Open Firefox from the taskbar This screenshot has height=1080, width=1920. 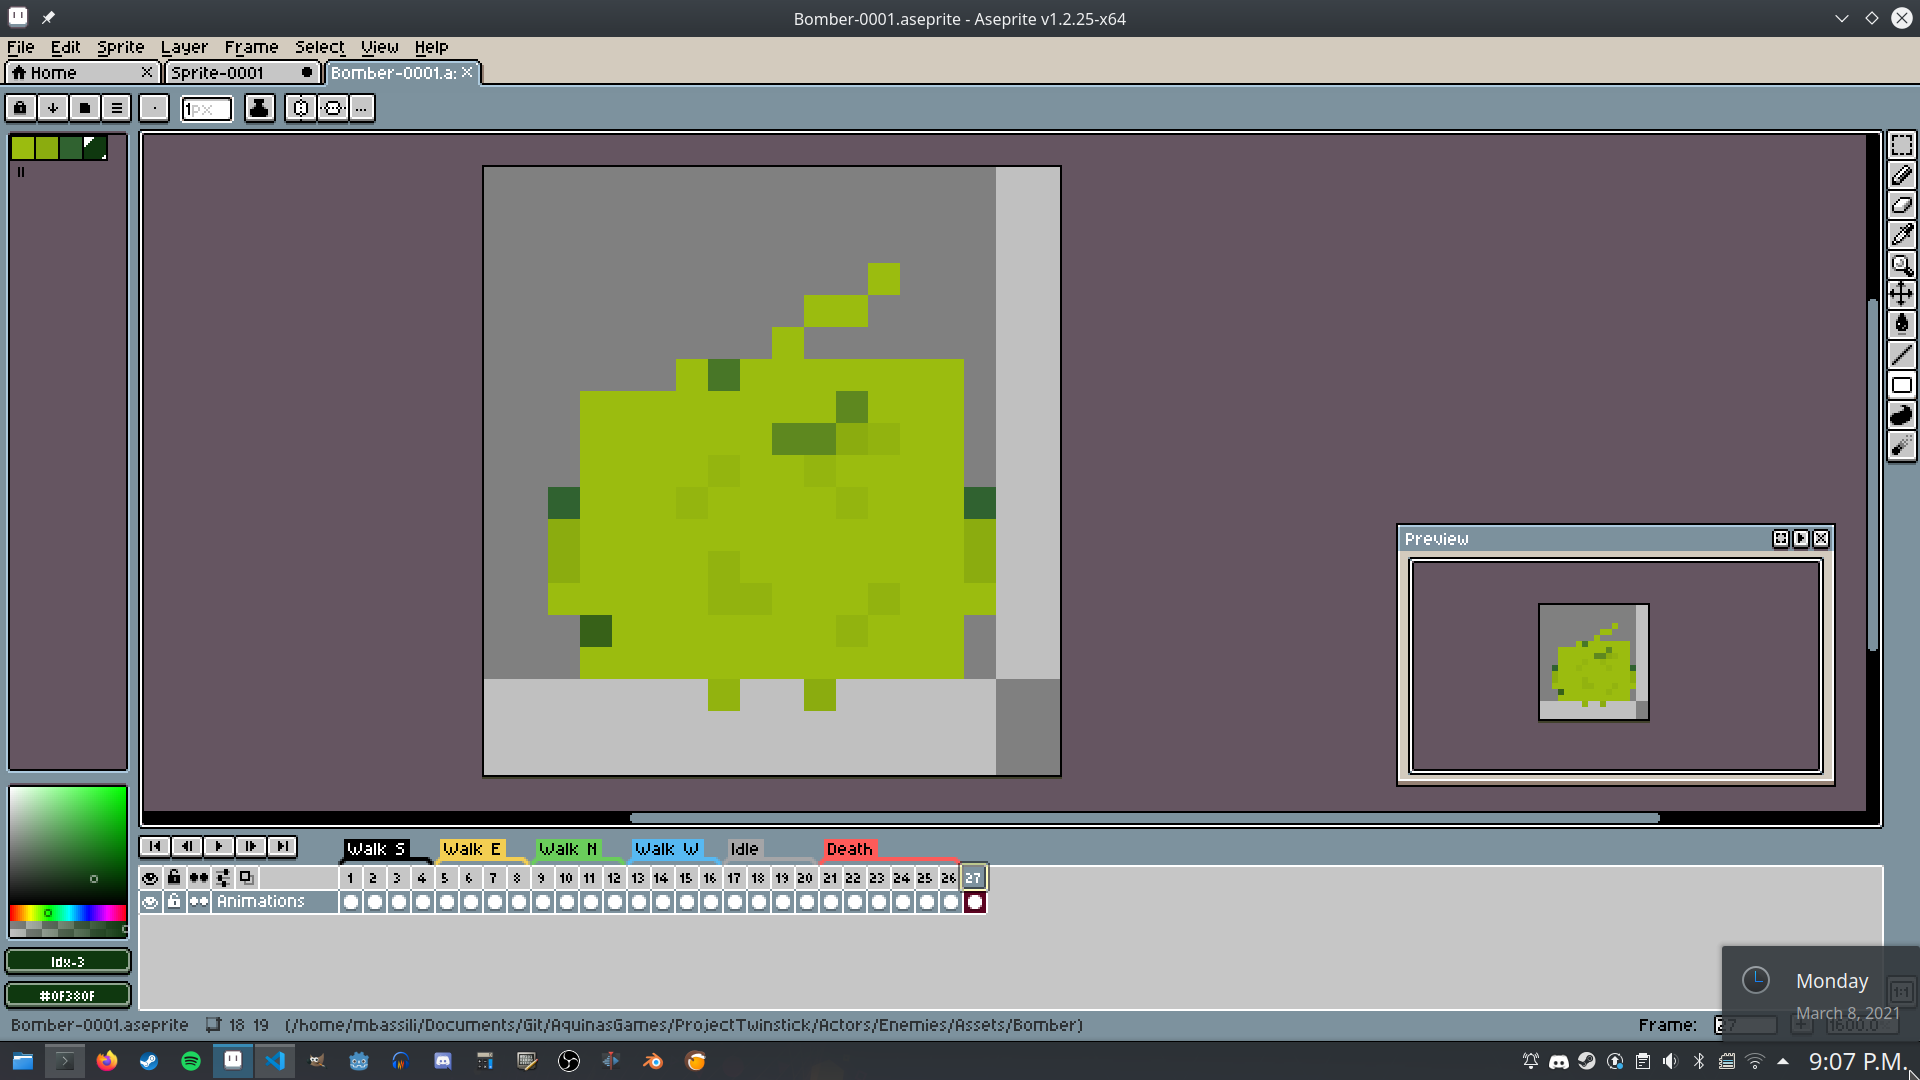107,1061
